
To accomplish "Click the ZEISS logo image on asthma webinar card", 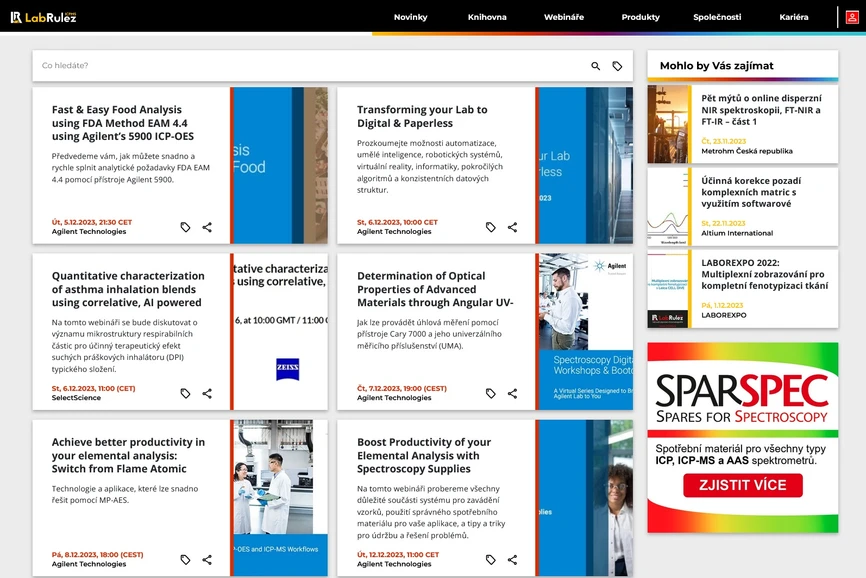I will tap(288, 369).
